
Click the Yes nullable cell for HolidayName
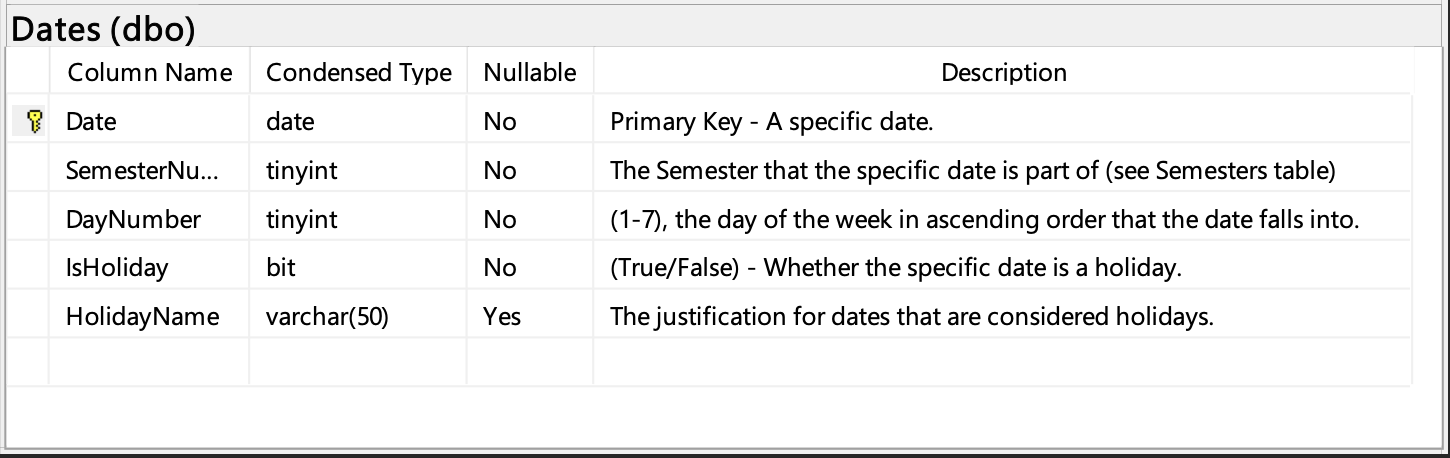point(501,317)
